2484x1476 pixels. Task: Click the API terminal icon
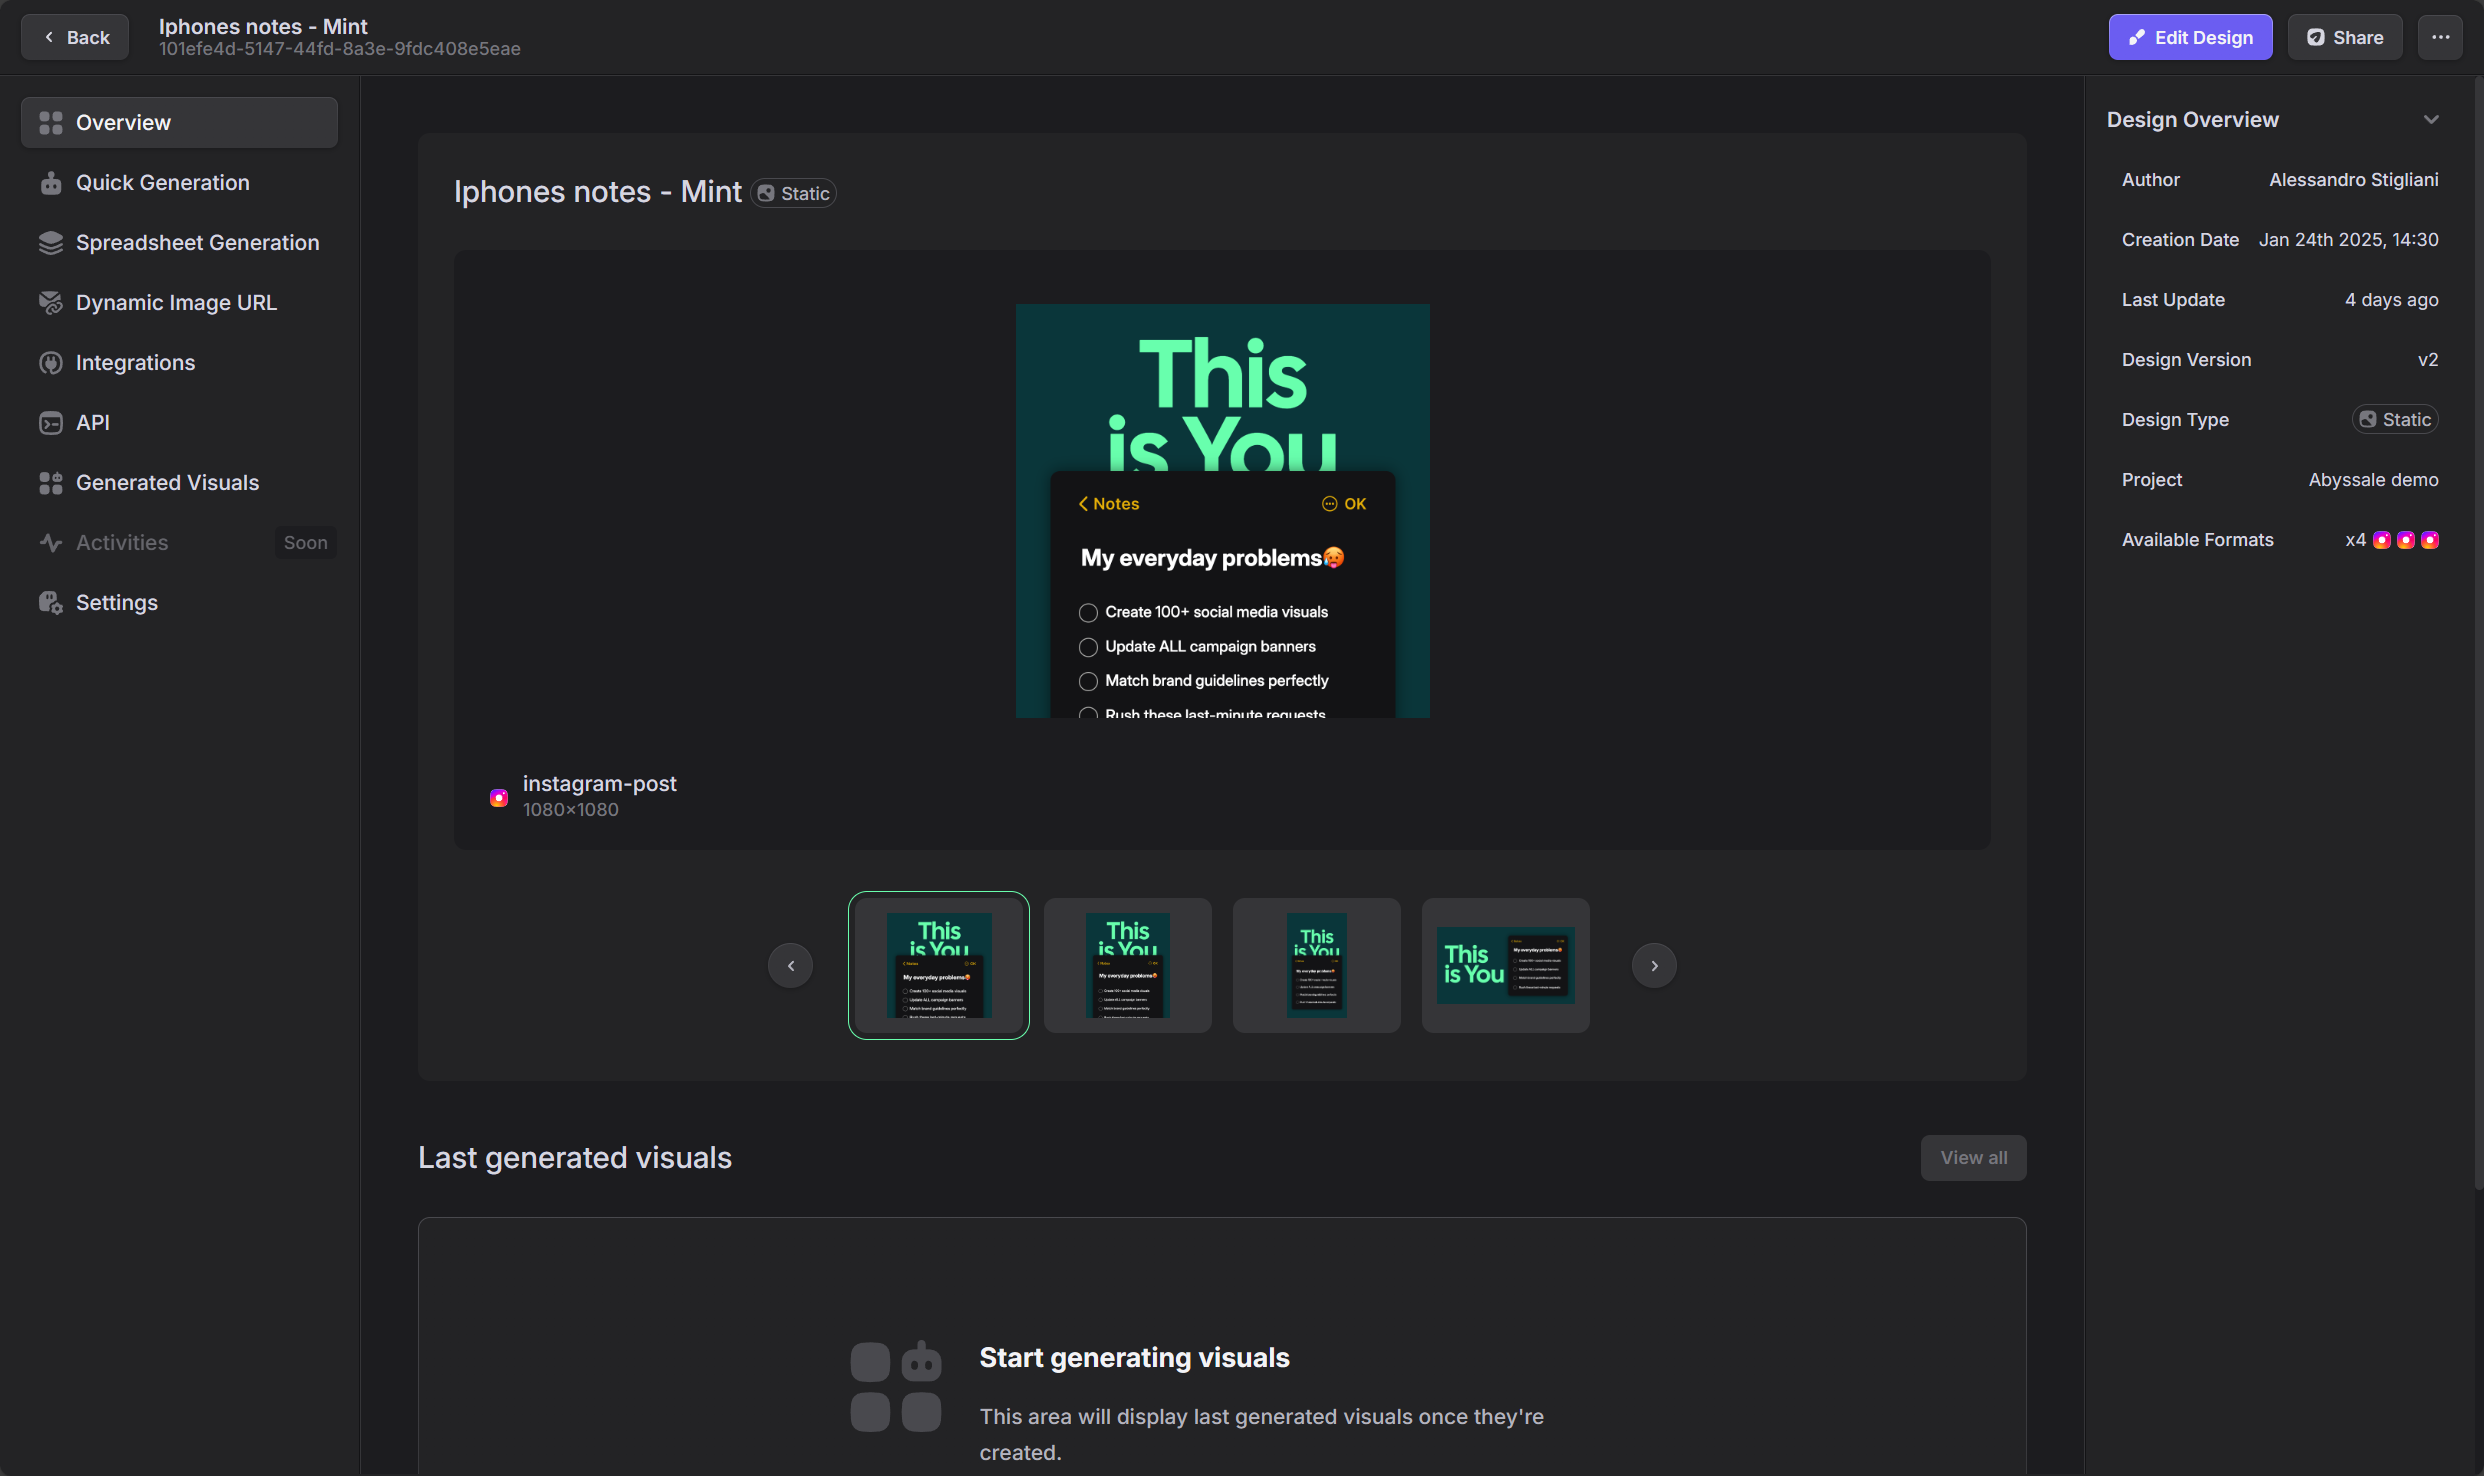pyautogui.click(x=50, y=423)
